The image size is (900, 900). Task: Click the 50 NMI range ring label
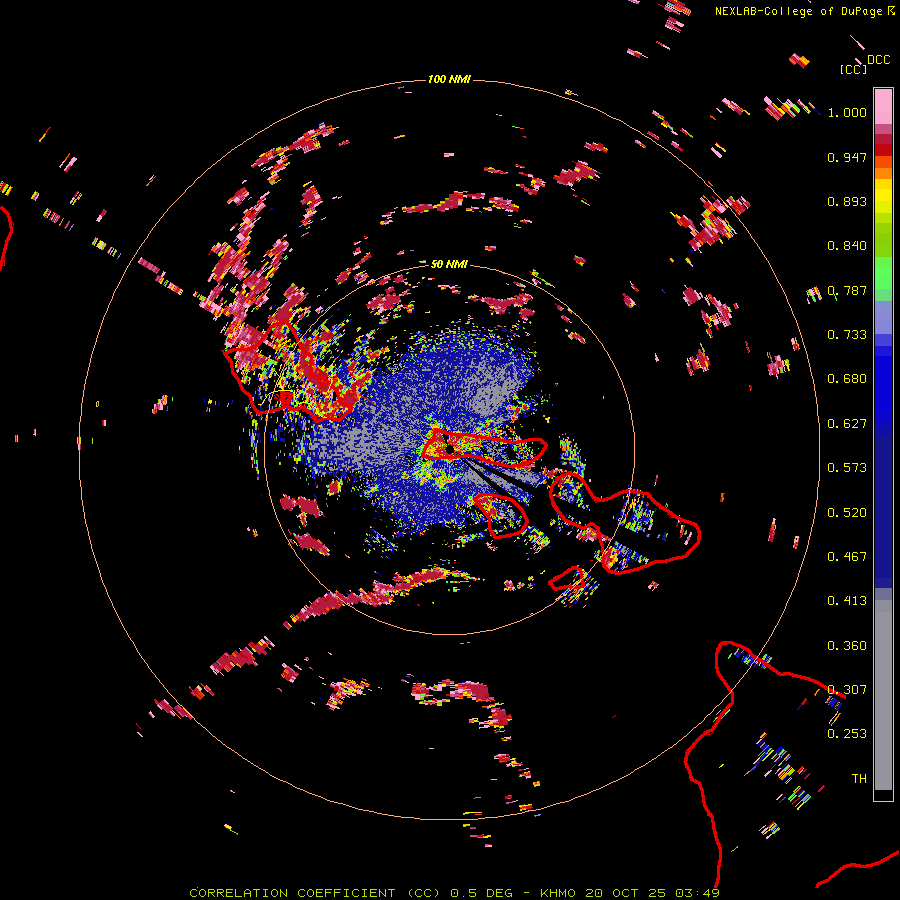[x=449, y=264]
